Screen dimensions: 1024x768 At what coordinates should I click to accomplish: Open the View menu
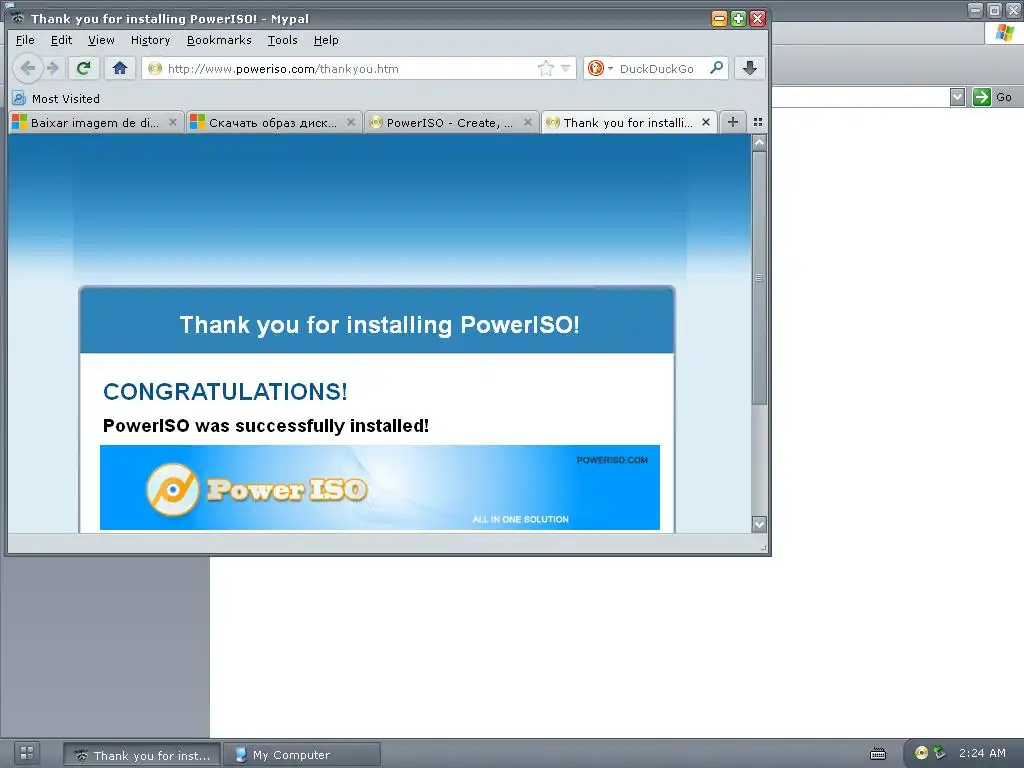(101, 40)
